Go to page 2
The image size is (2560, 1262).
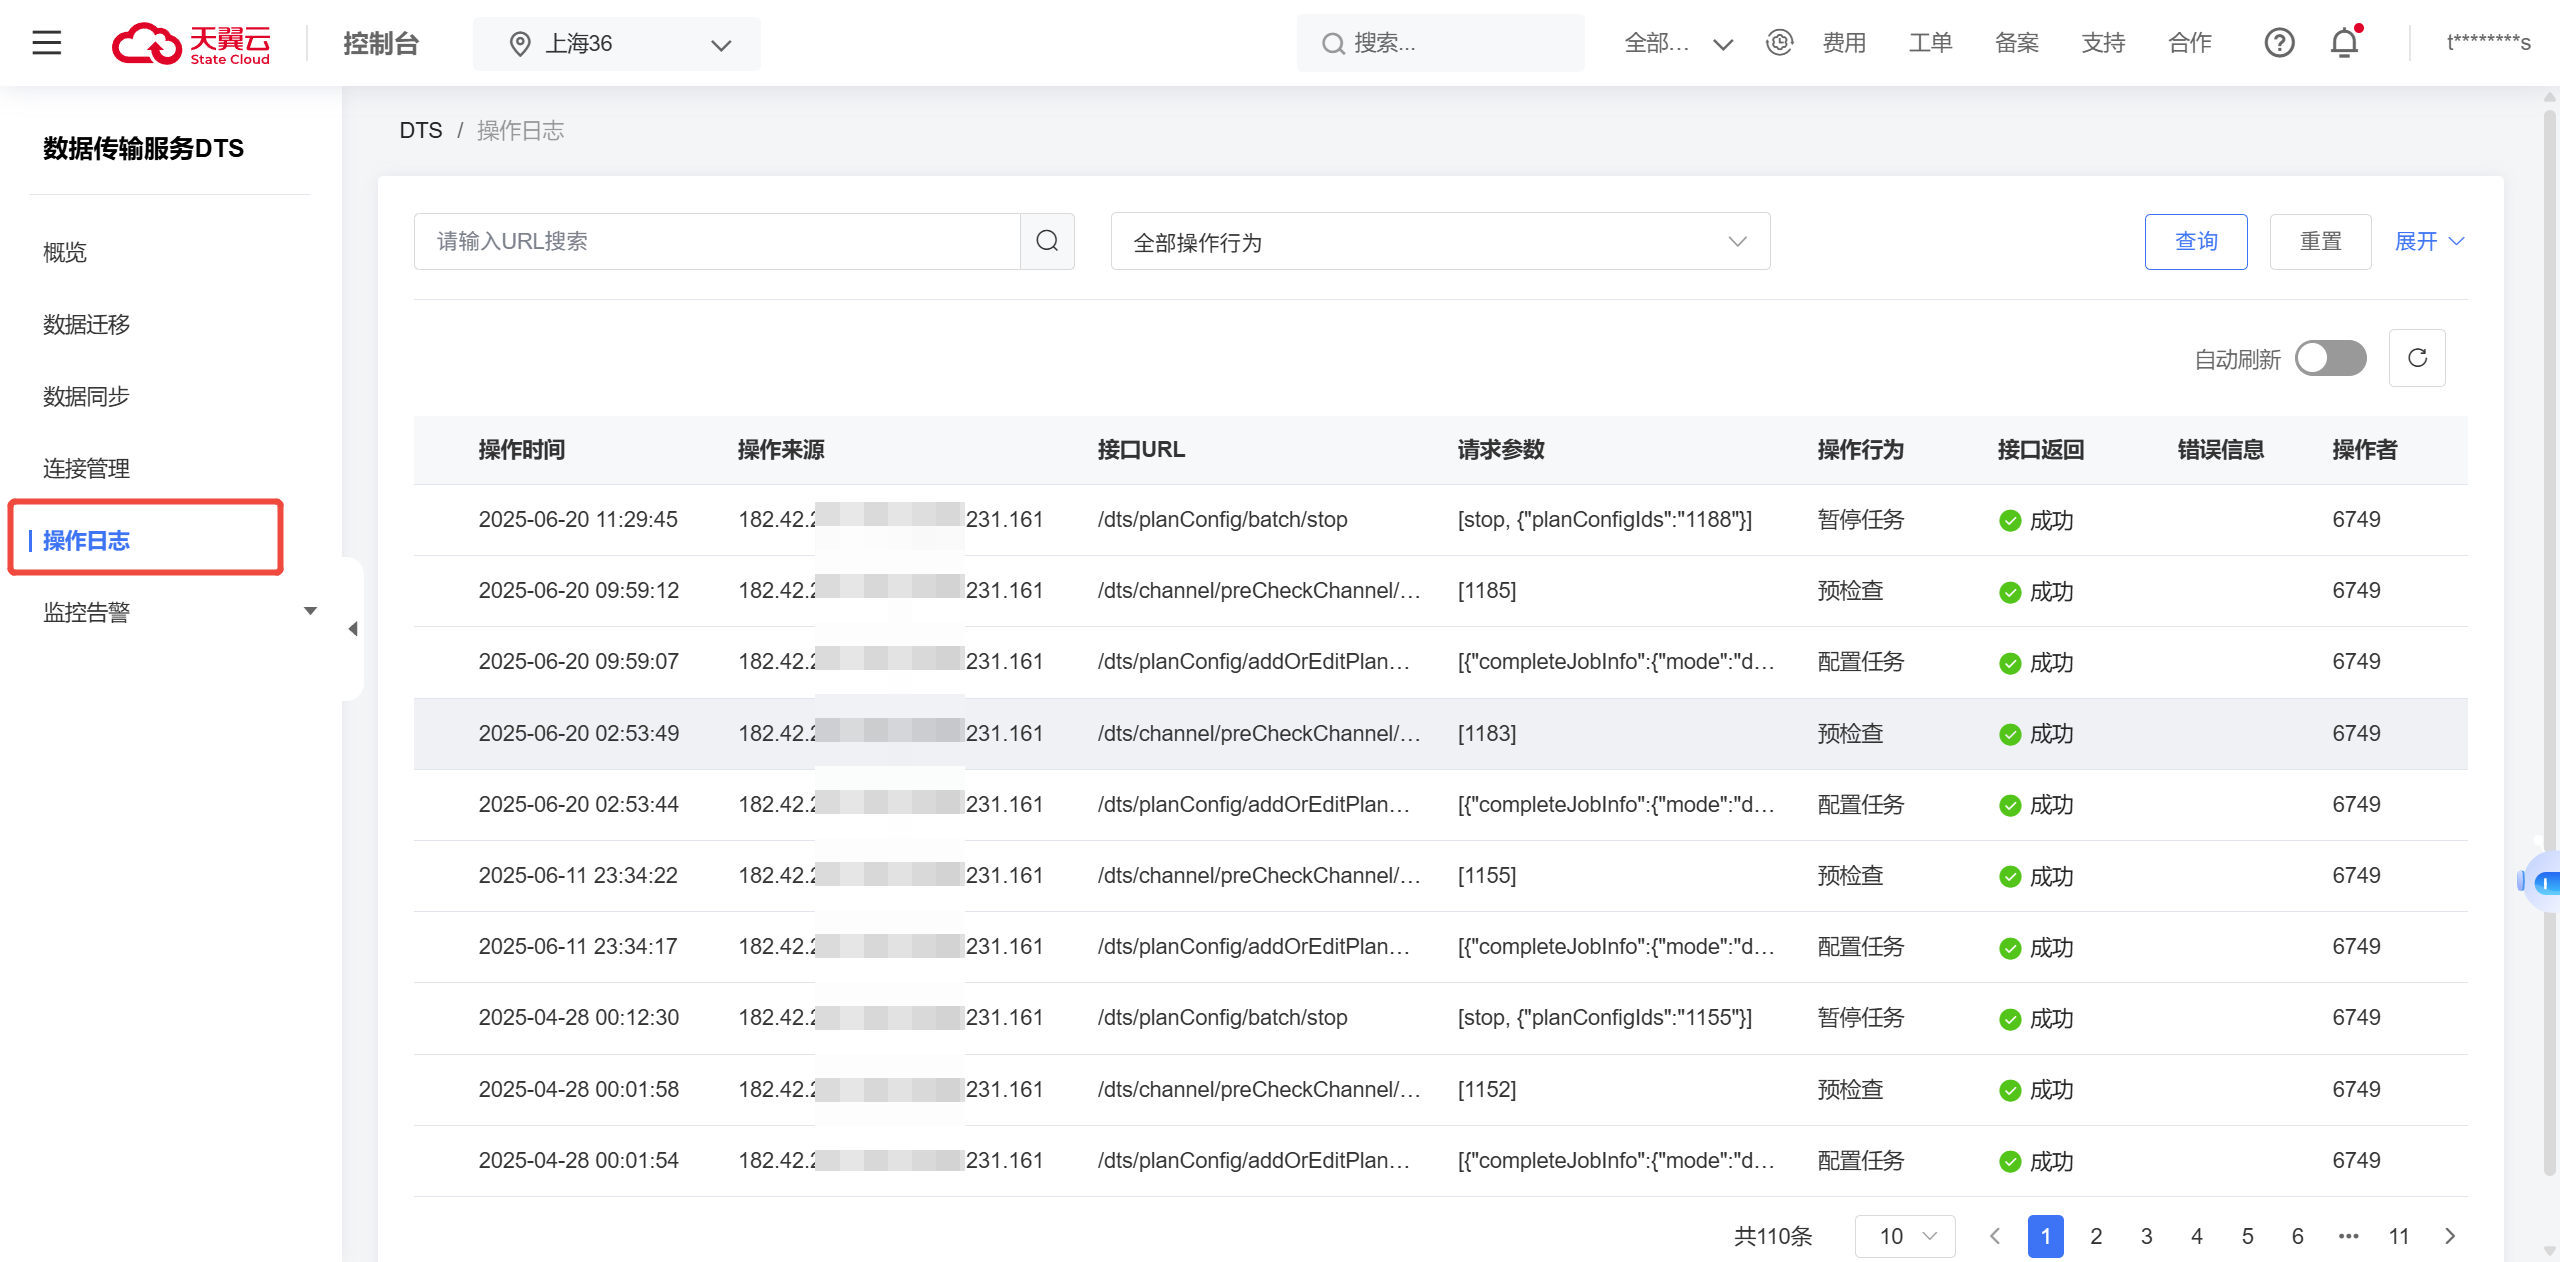(x=2096, y=1236)
